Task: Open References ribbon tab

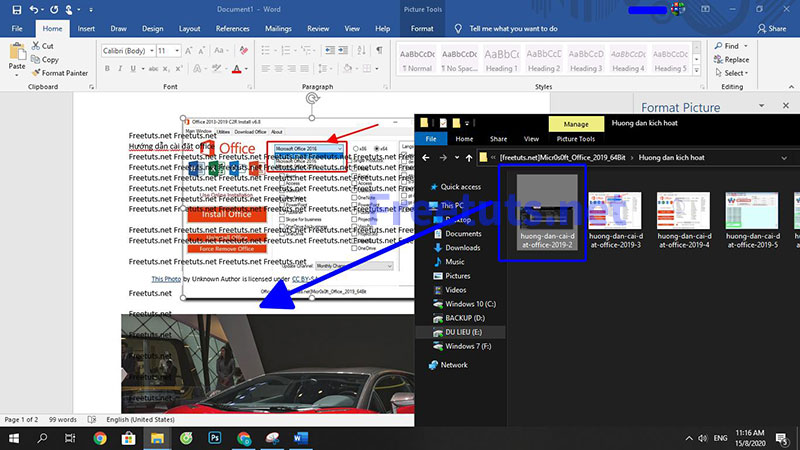Action: tap(233, 29)
